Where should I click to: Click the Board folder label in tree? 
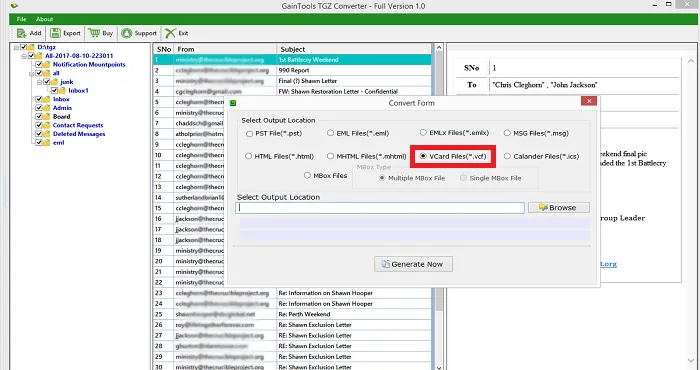(62, 116)
